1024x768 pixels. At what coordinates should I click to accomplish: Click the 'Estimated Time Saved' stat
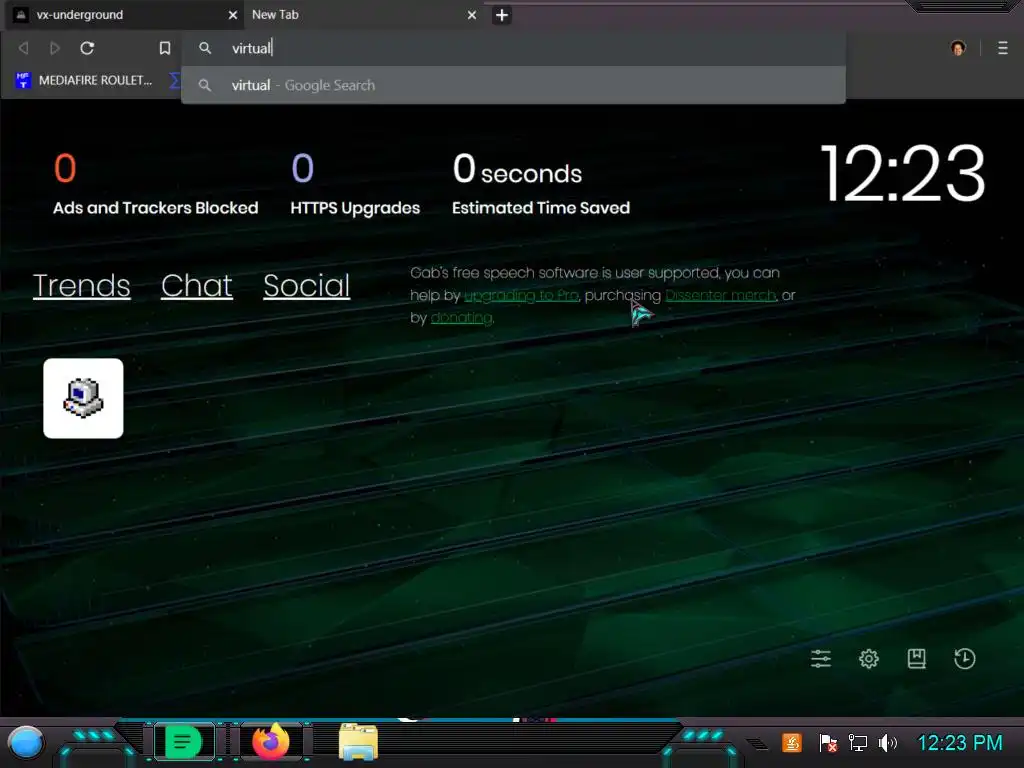pos(541,185)
